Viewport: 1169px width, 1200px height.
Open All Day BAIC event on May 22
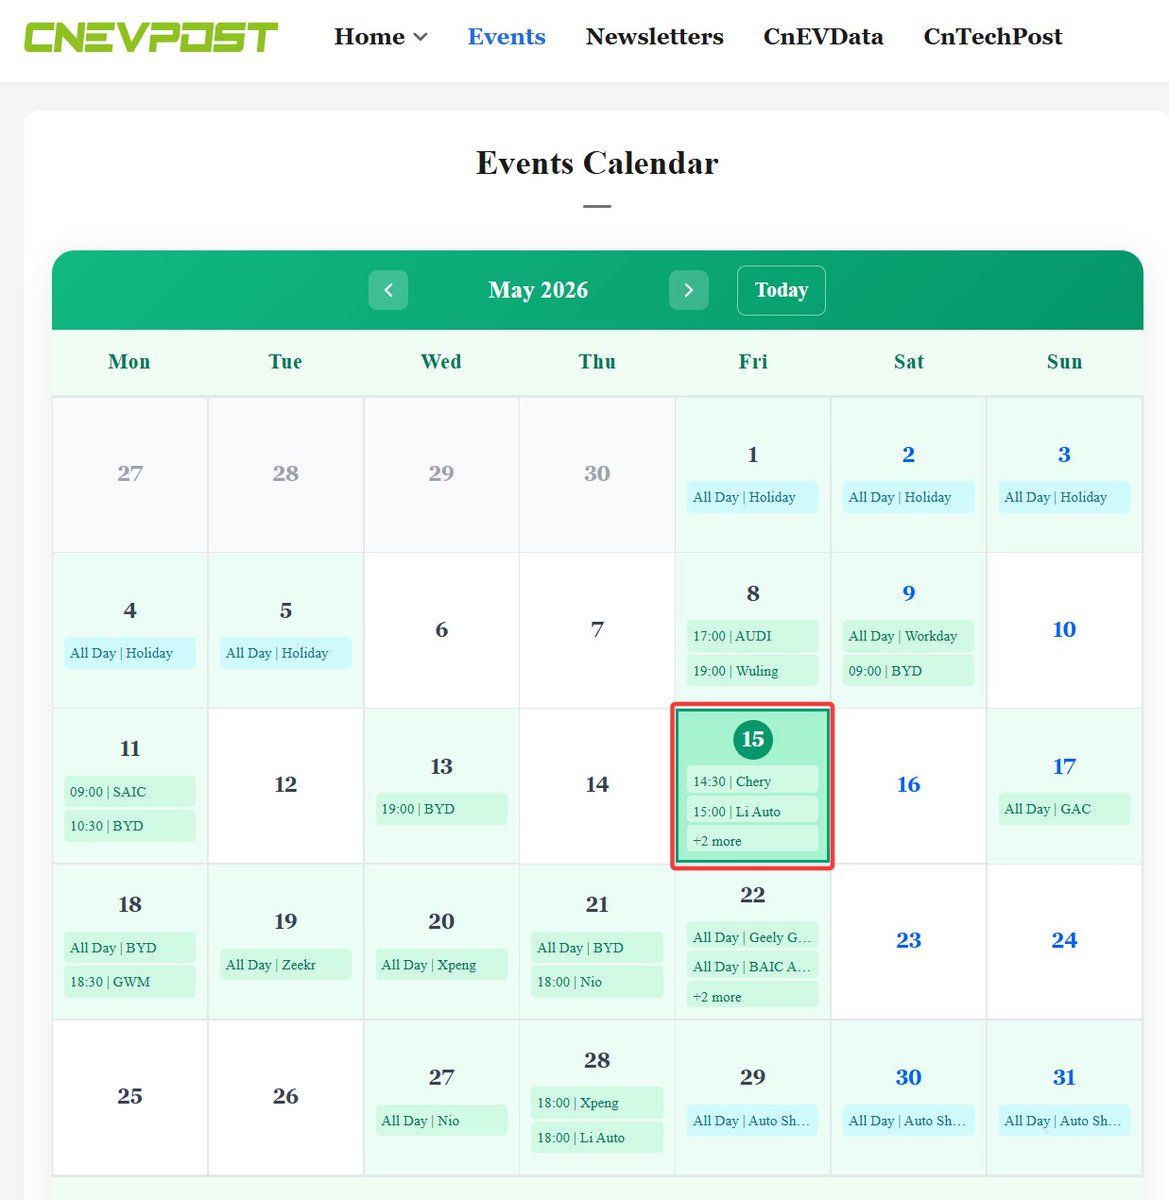click(x=752, y=966)
